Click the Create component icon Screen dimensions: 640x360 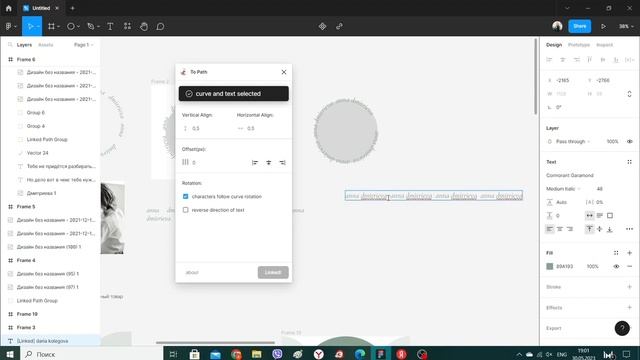tap(322, 27)
